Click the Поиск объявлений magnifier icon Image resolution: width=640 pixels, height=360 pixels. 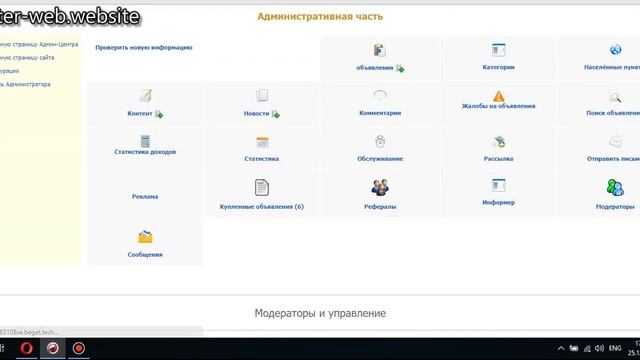pyautogui.click(x=616, y=96)
